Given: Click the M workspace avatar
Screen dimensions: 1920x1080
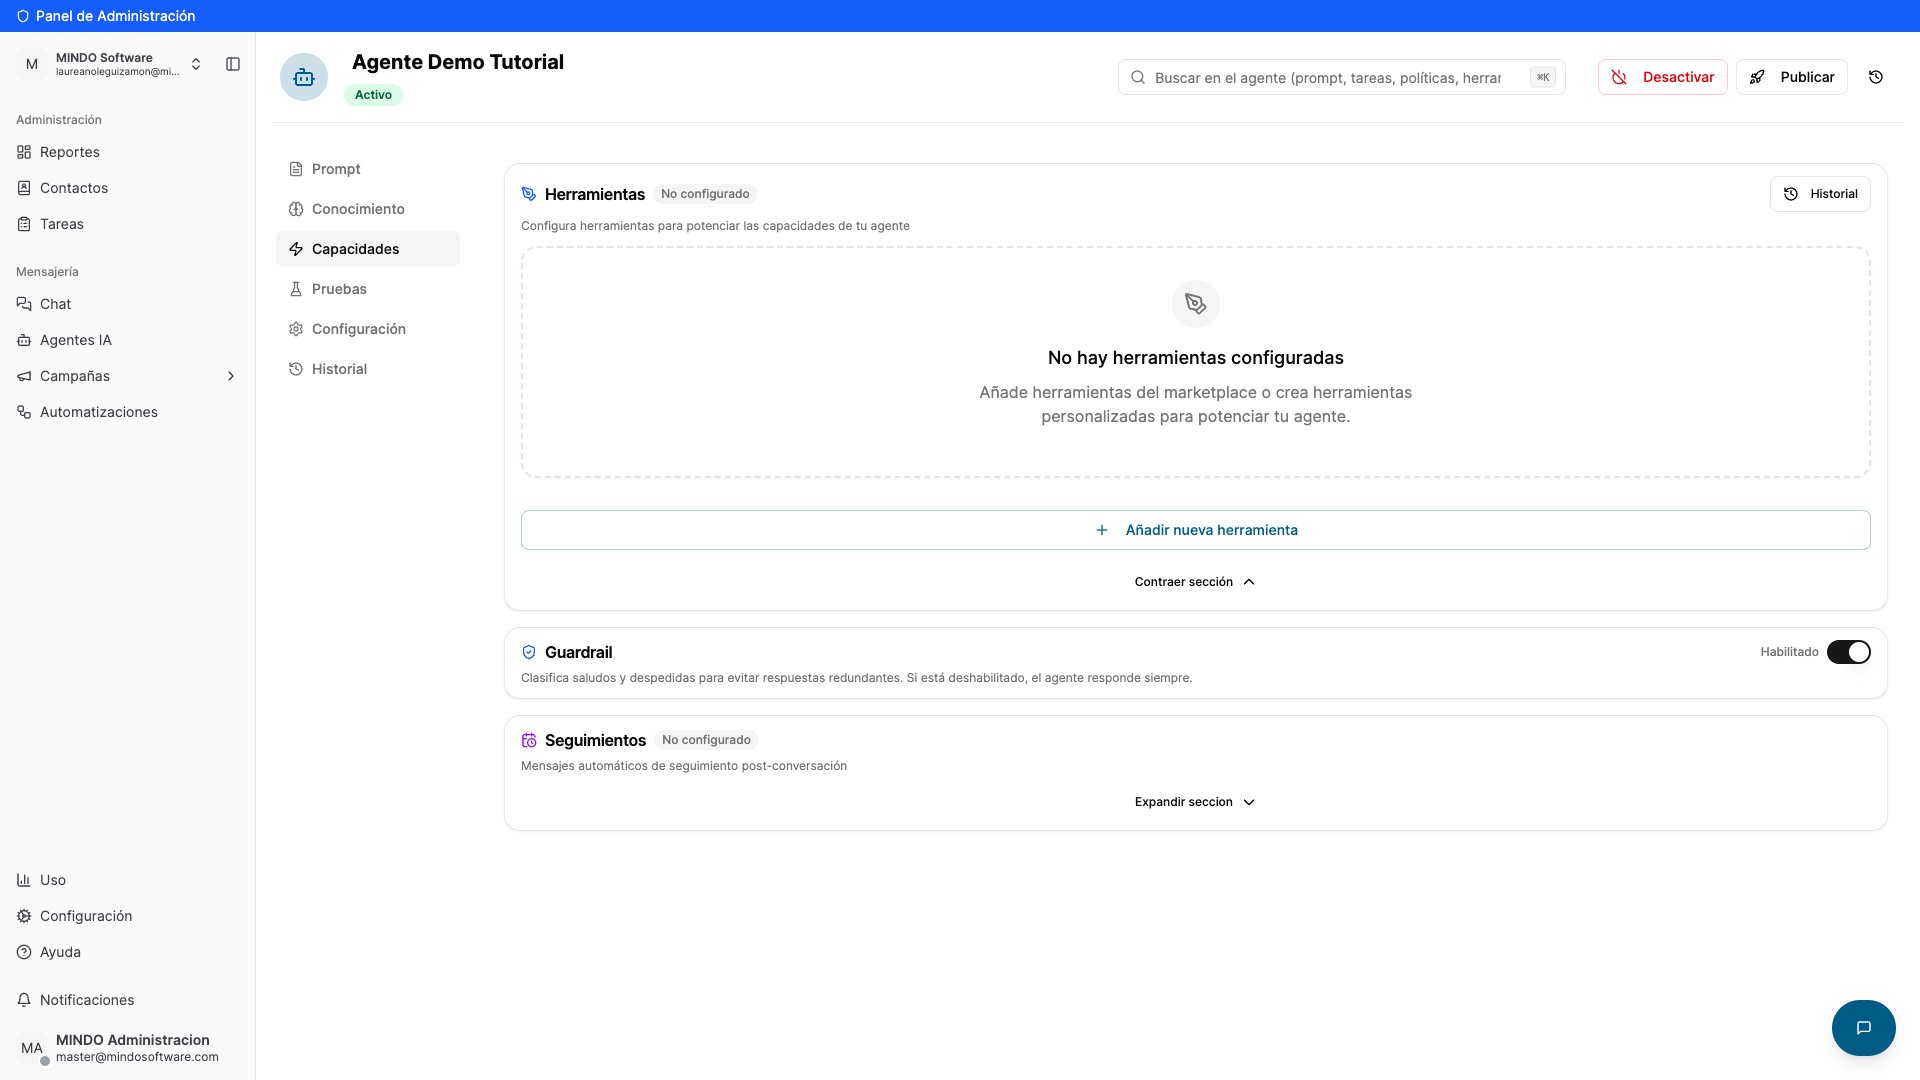Looking at the screenshot, I should [x=32, y=64].
